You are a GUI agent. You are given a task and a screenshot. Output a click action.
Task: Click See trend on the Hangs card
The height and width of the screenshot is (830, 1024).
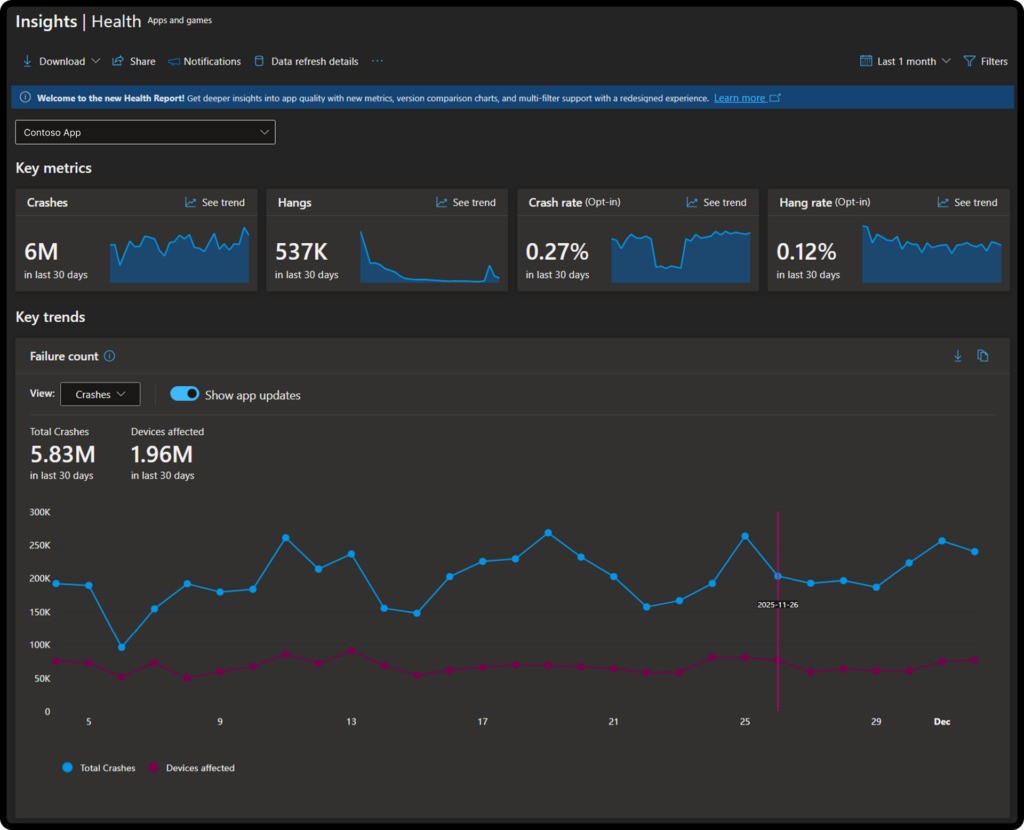466,202
